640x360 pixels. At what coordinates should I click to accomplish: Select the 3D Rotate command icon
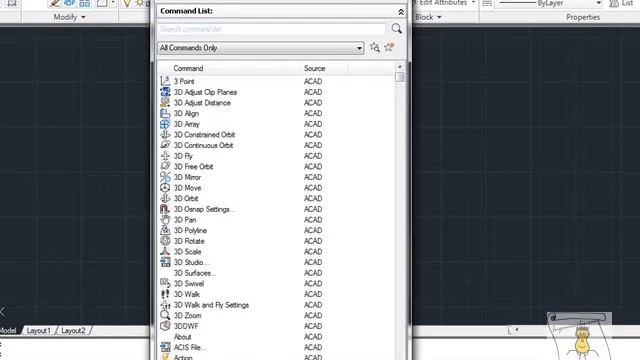click(165, 241)
